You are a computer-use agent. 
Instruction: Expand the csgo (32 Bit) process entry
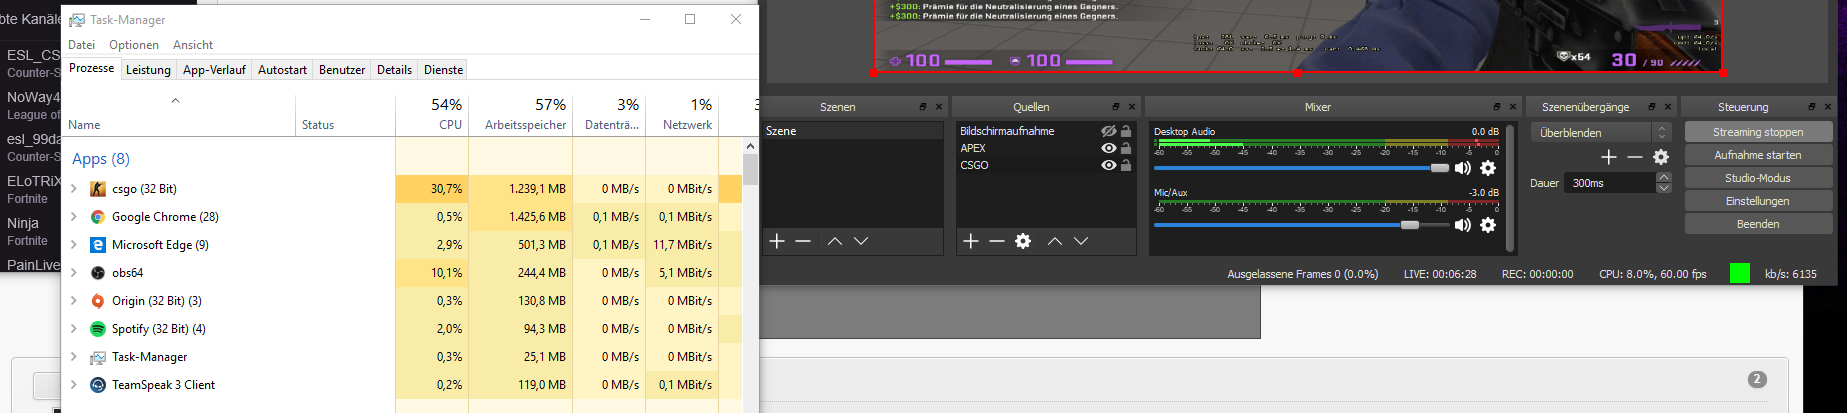click(74, 189)
